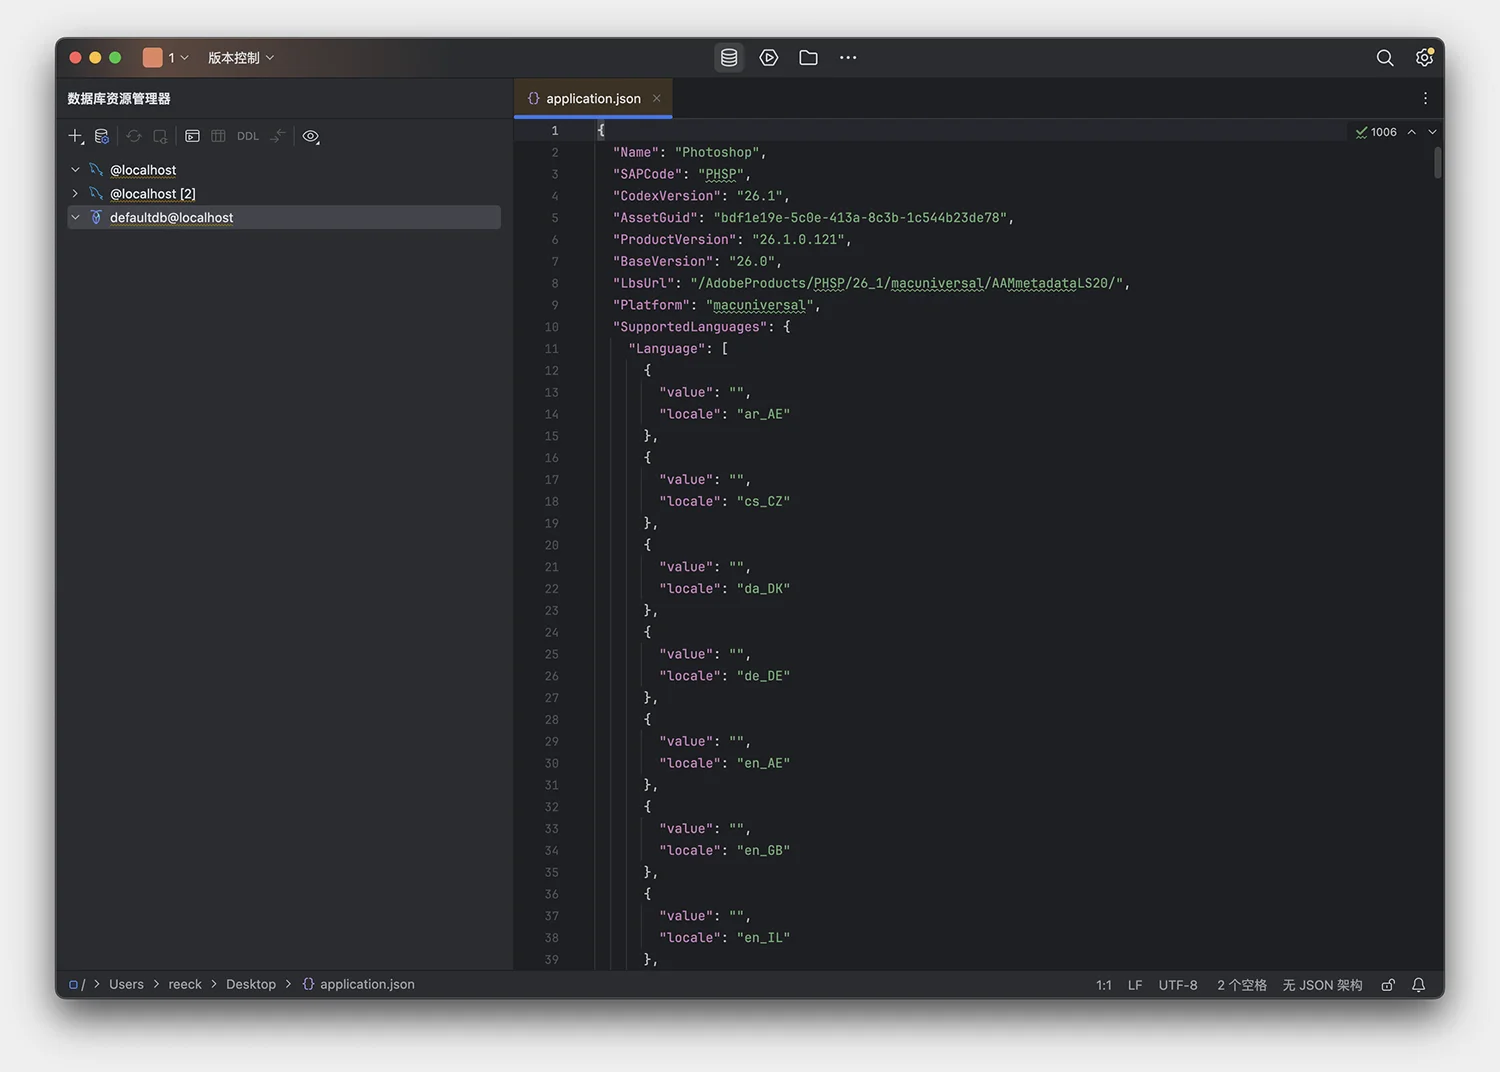Click the 数据库资源管理器 panel title

[119, 98]
